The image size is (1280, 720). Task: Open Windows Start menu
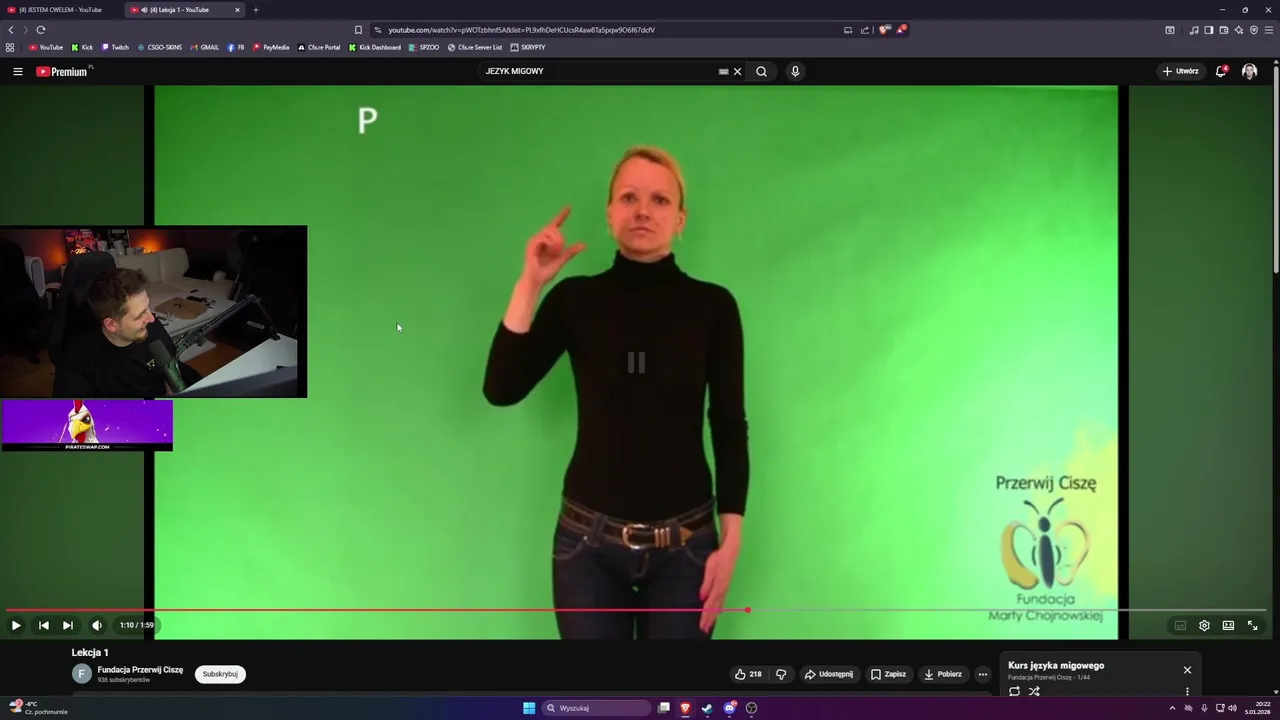529,708
